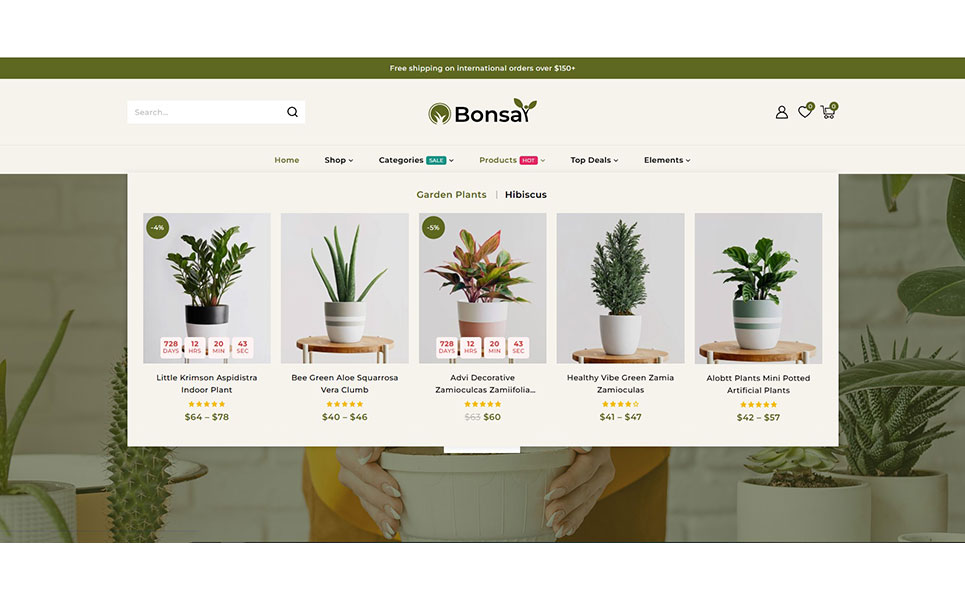Open the user account icon
This screenshot has height=600, width=965.
(x=782, y=112)
